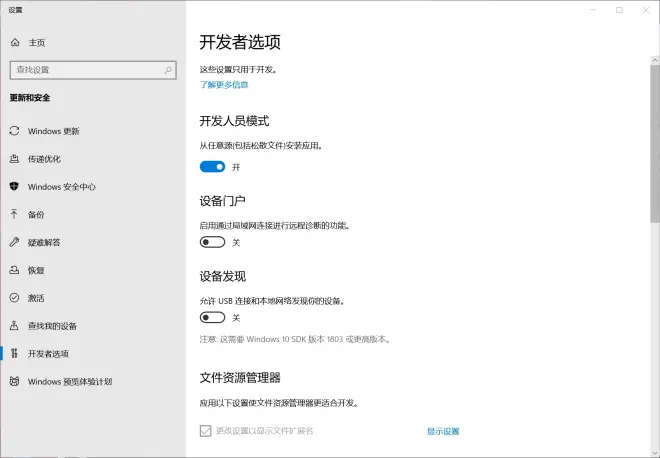
Task: Open the 激活 page
Action: (x=93, y=298)
